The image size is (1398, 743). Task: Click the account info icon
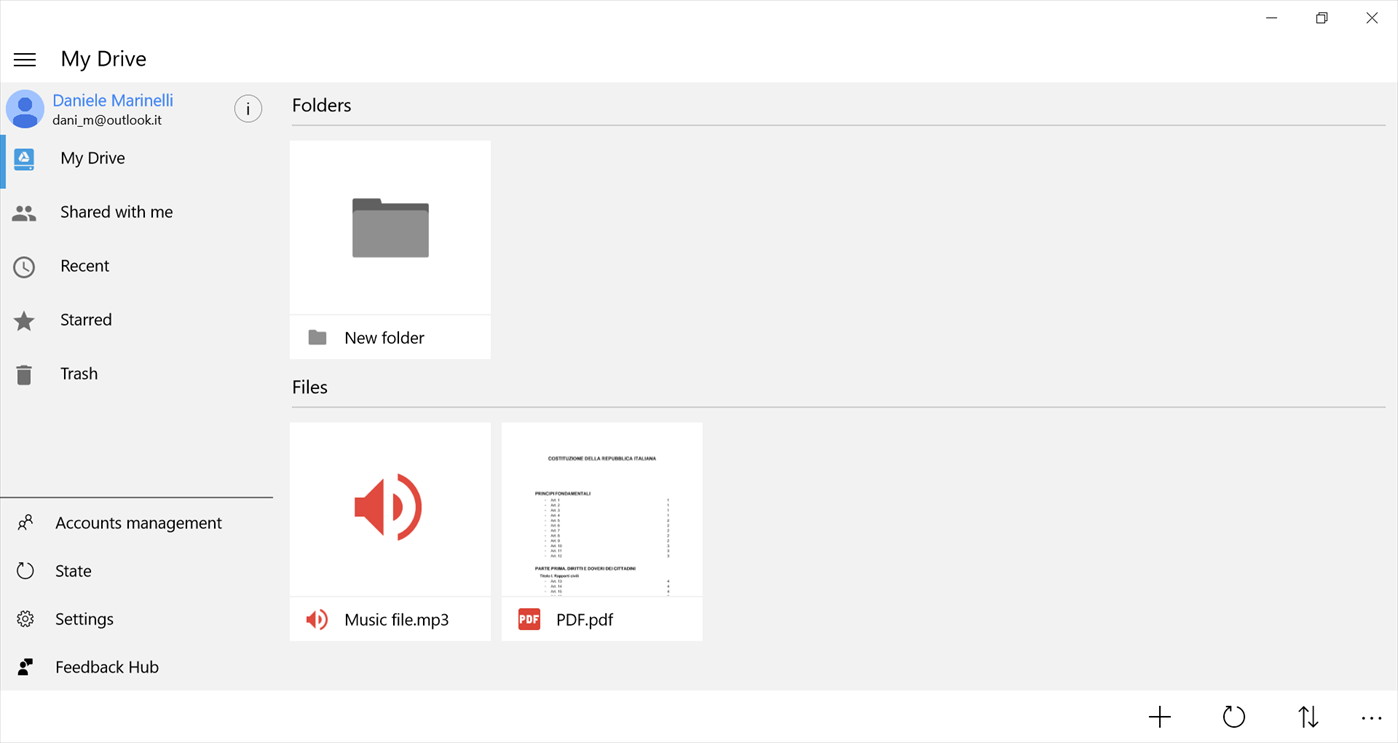tap(248, 109)
